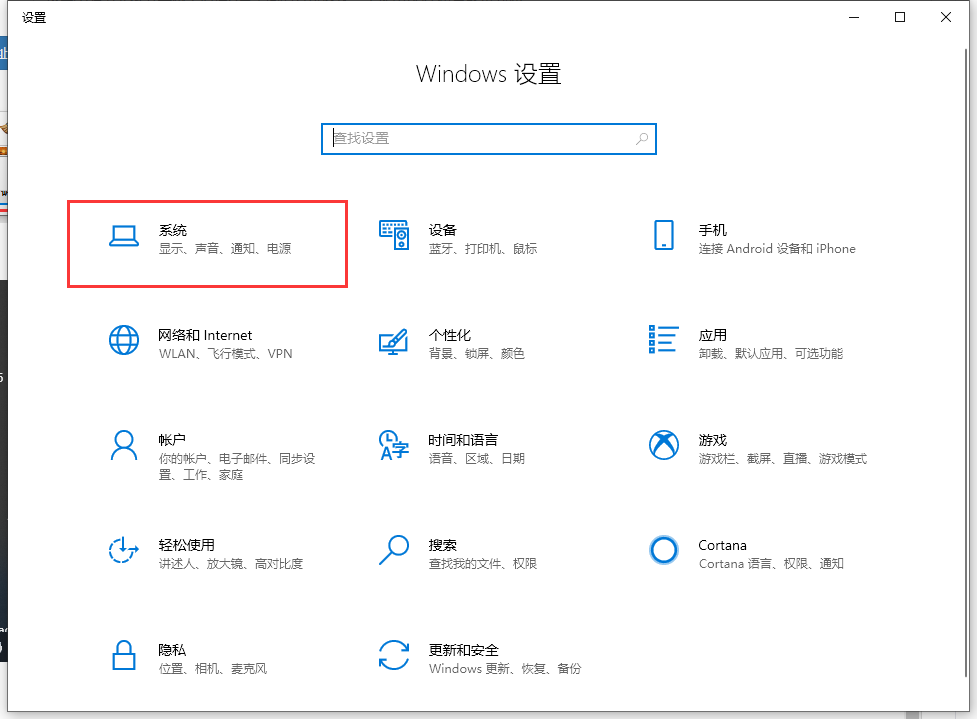Click the 网络和 Internet label
977x719 pixels.
(x=205, y=335)
